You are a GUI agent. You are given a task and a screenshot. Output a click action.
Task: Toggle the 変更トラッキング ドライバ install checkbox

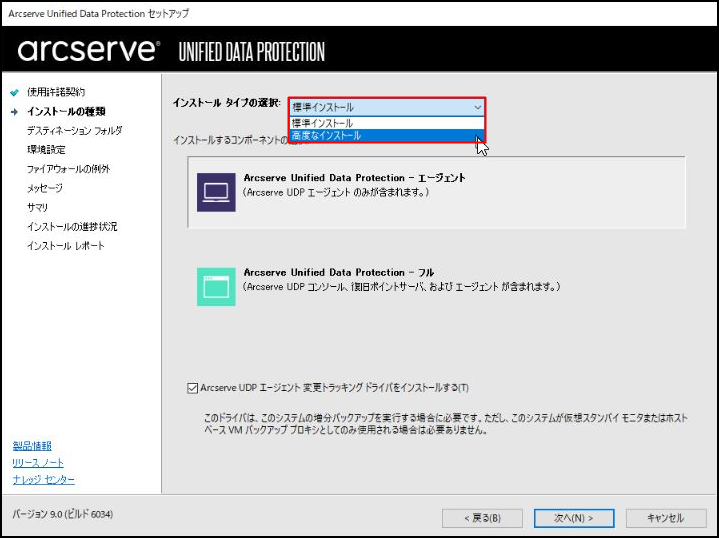(x=193, y=388)
